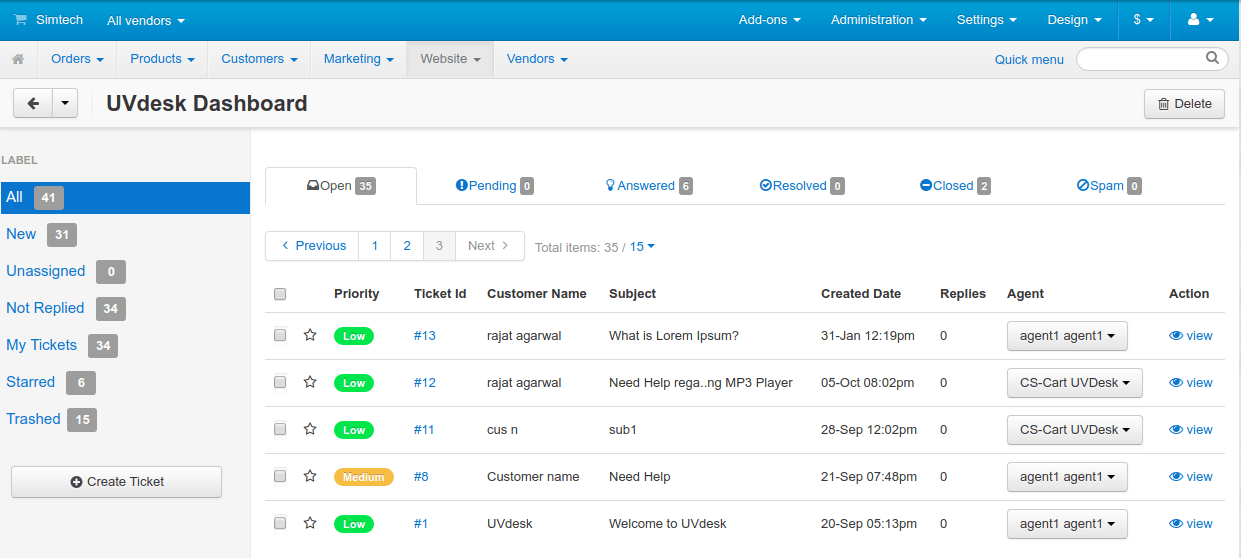The height and width of the screenshot is (558, 1241).
Task: View ticket #1 details
Action: point(1190,524)
